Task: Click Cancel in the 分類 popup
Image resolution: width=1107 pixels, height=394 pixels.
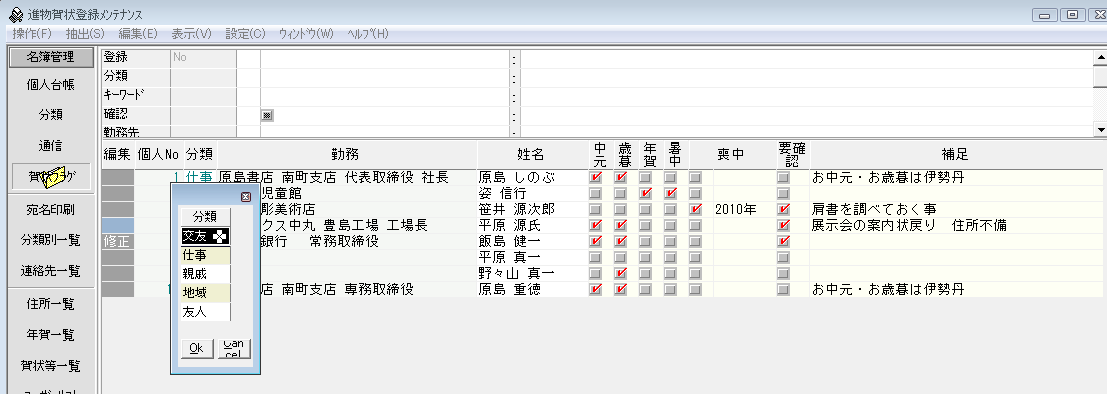Action: [x=234, y=348]
